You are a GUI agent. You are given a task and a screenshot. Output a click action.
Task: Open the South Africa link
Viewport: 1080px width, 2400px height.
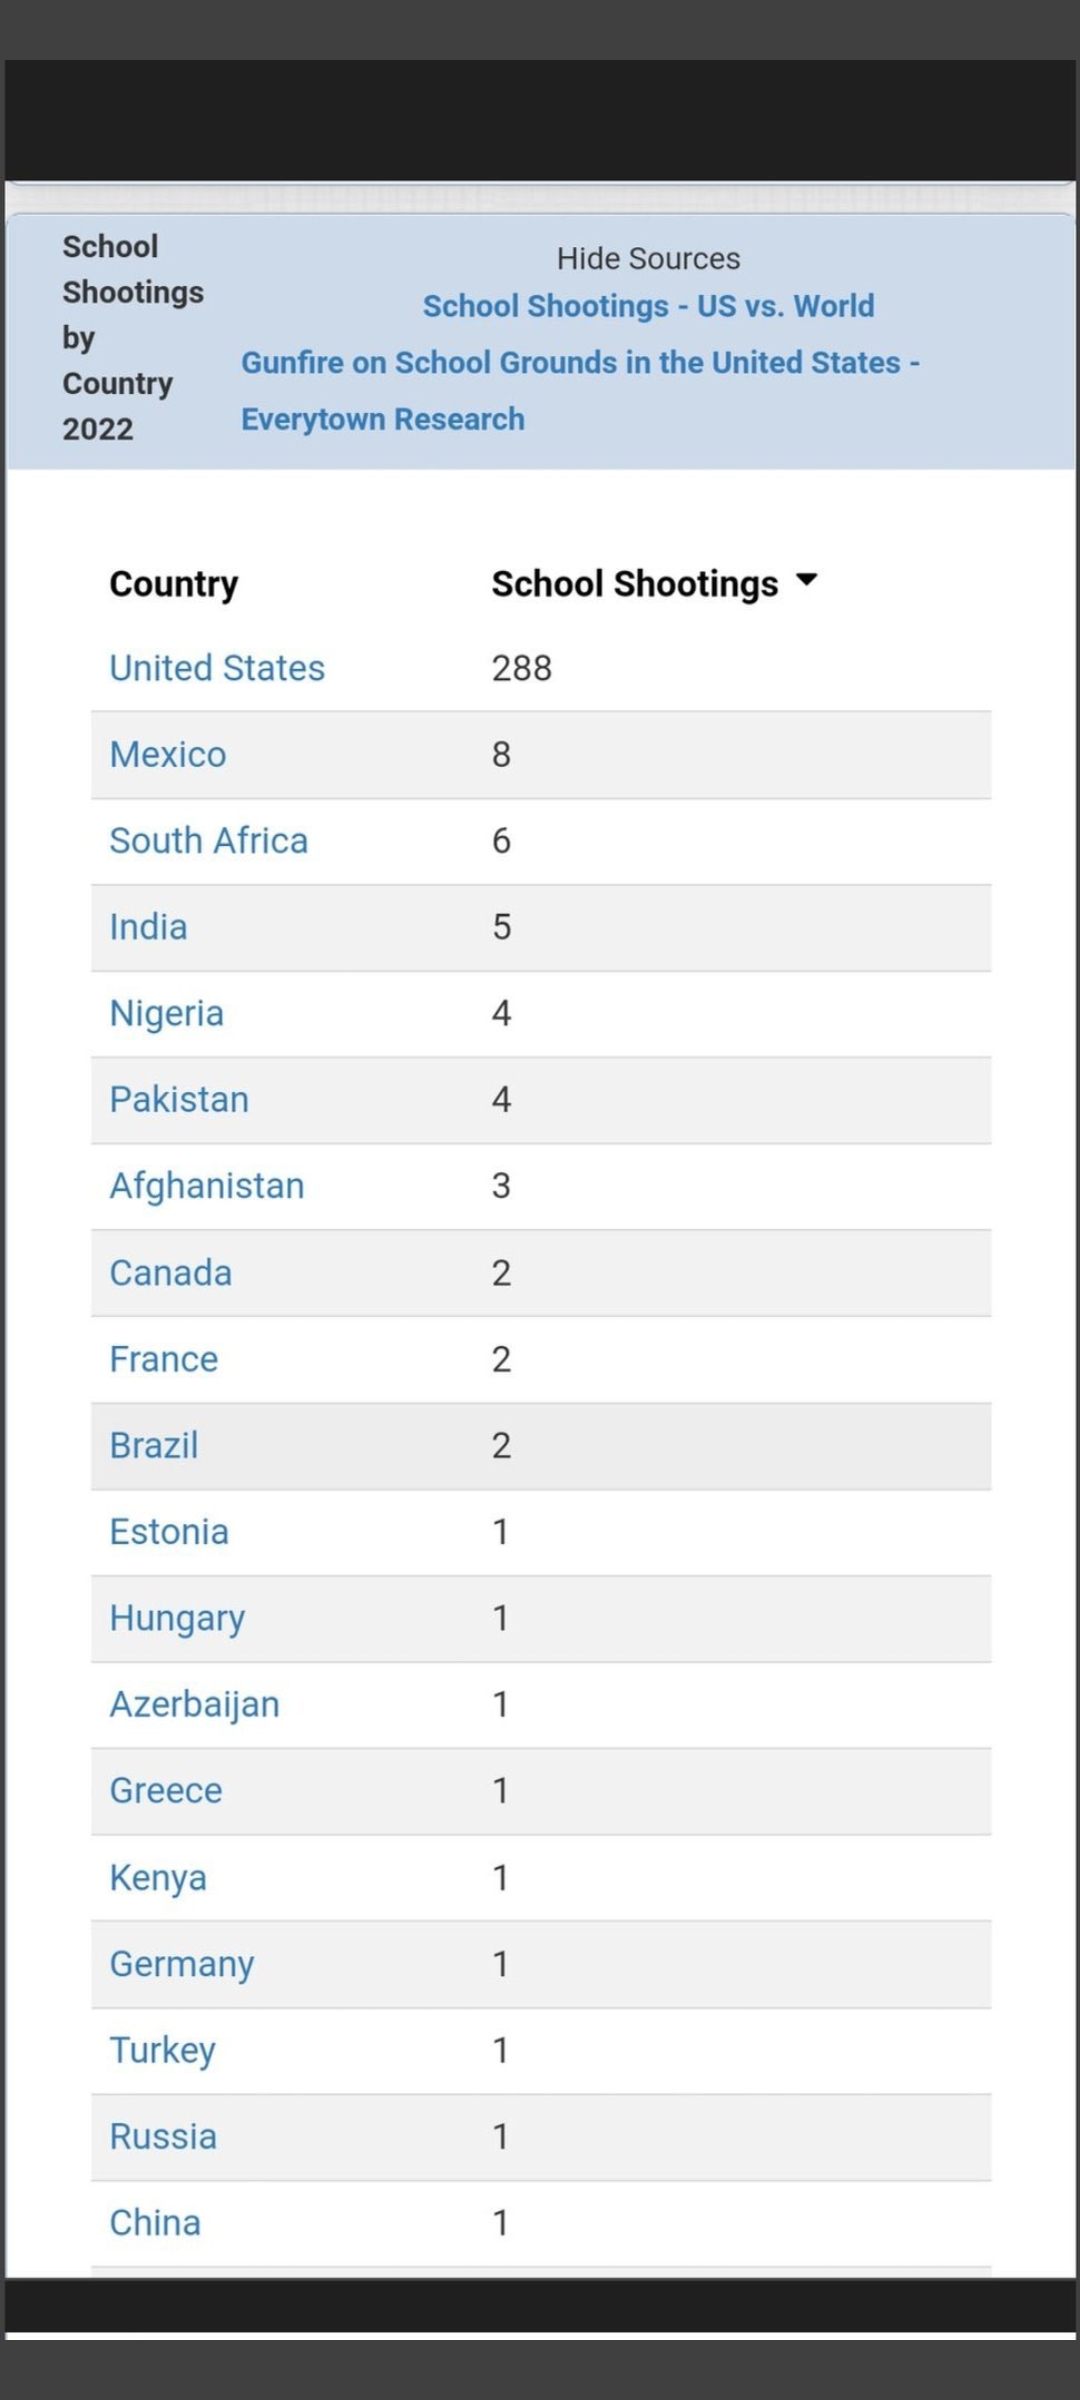pos(208,841)
